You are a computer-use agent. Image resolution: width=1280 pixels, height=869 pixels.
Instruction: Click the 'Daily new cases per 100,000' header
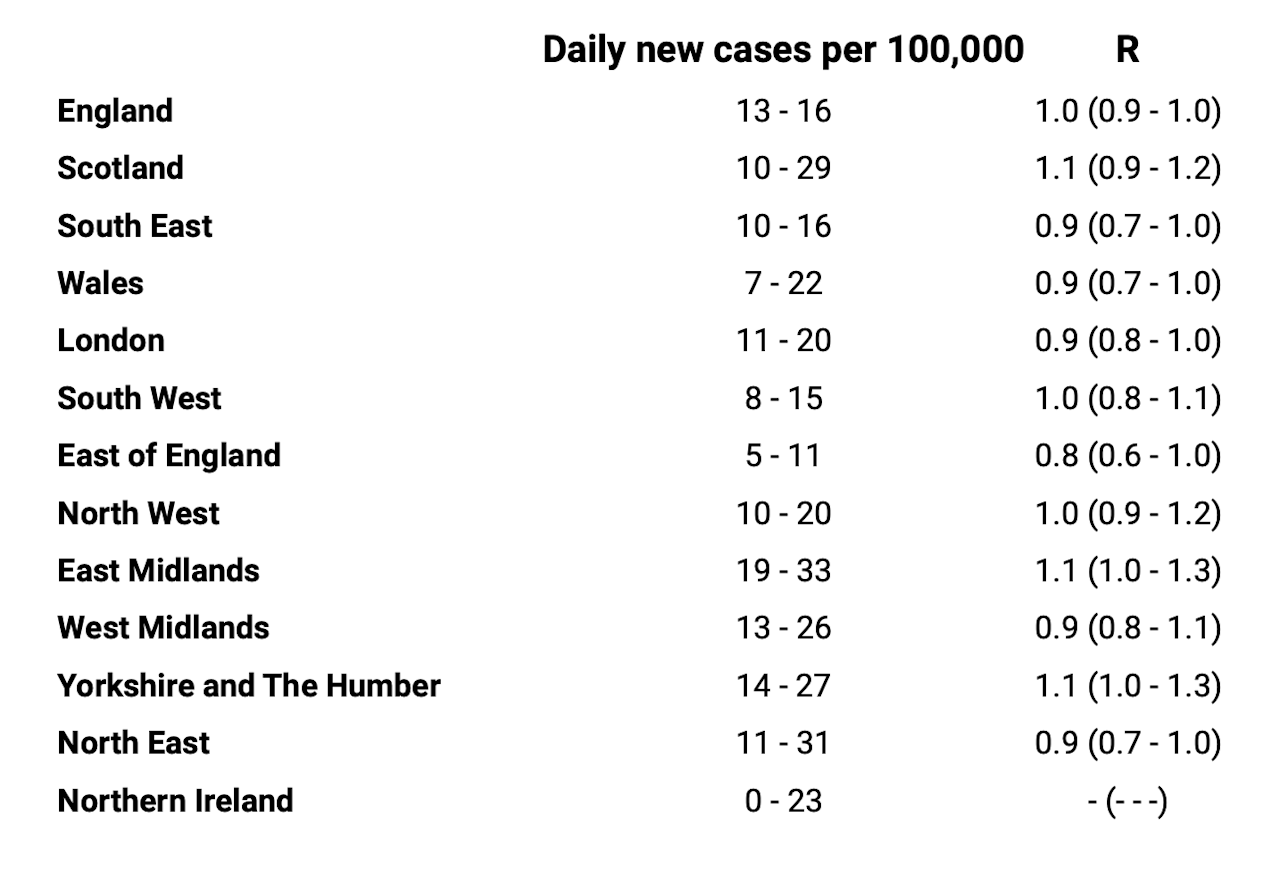click(x=783, y=50)
